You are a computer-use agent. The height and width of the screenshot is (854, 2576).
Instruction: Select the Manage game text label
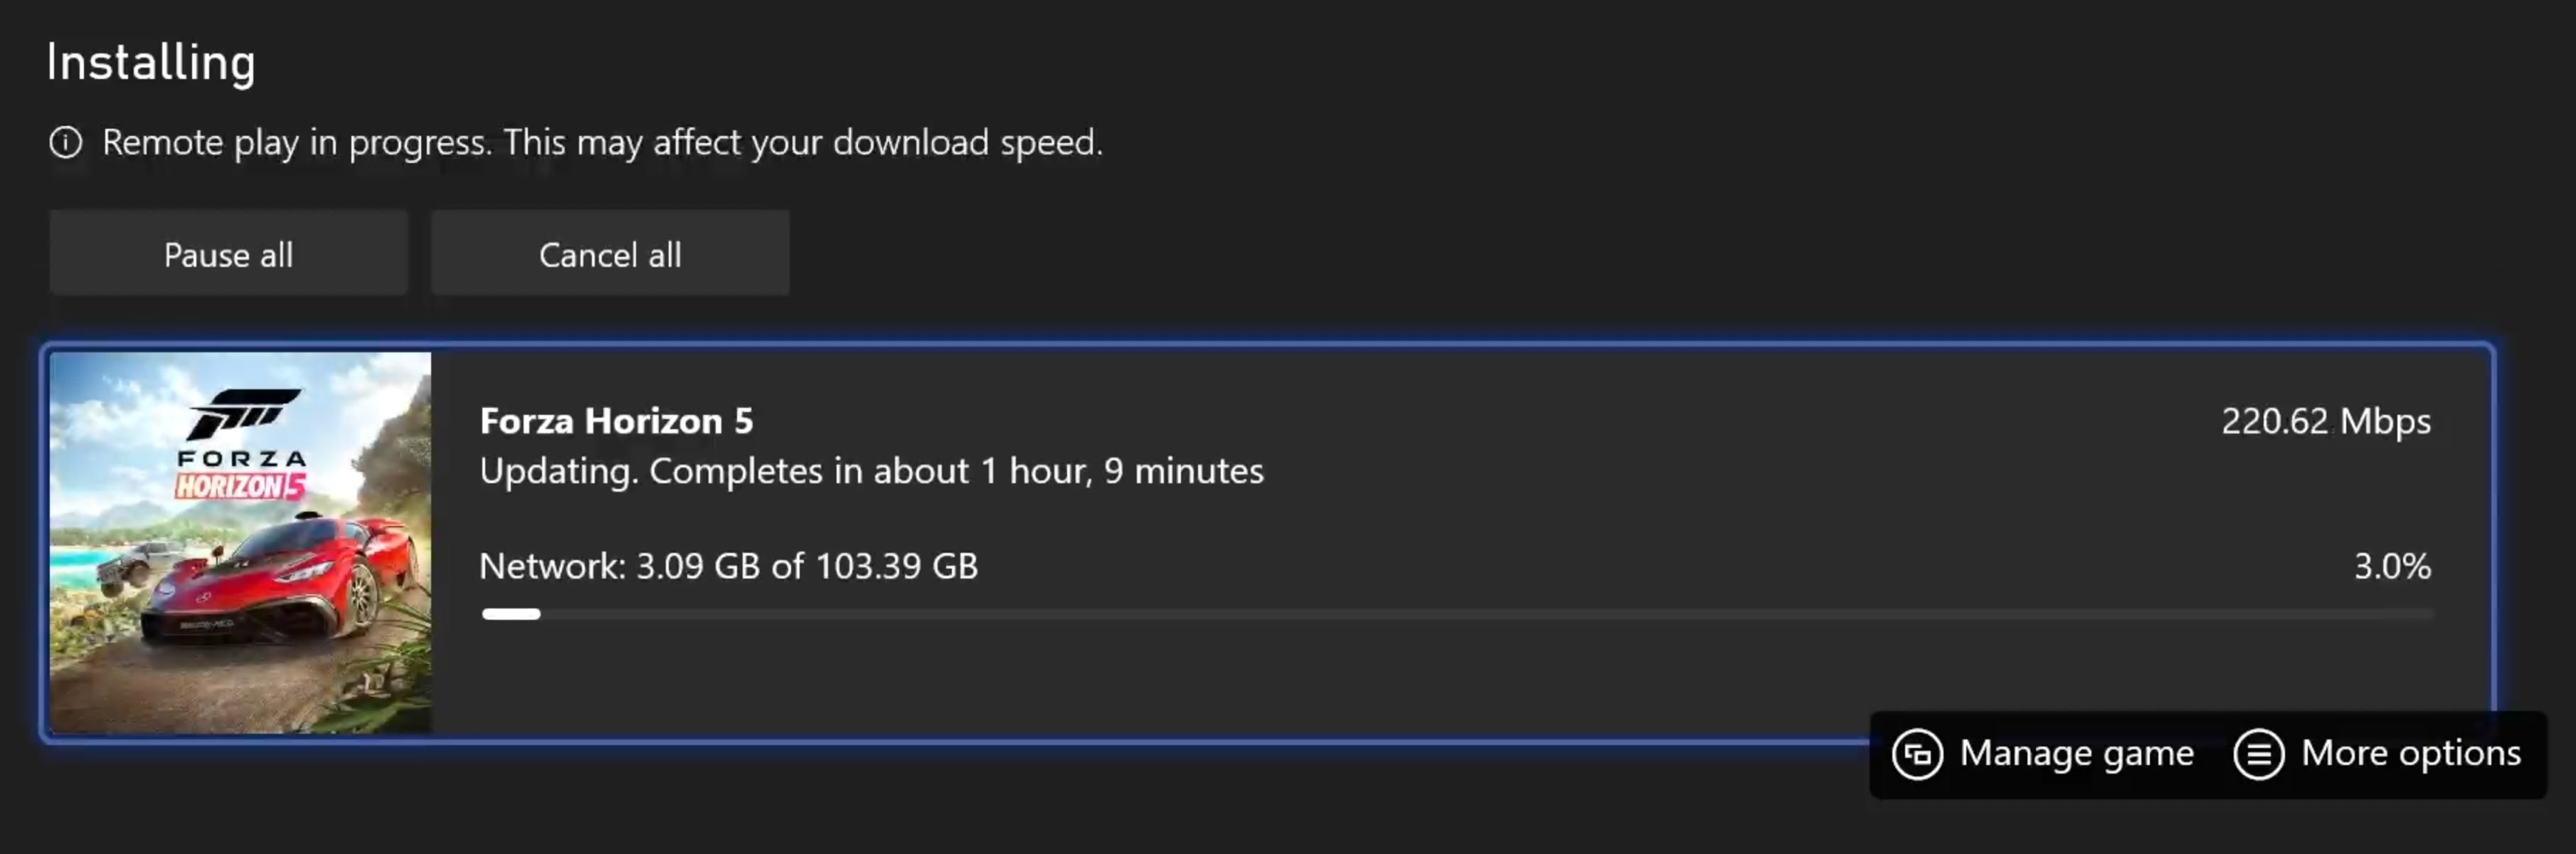[x=2076, y=753]
